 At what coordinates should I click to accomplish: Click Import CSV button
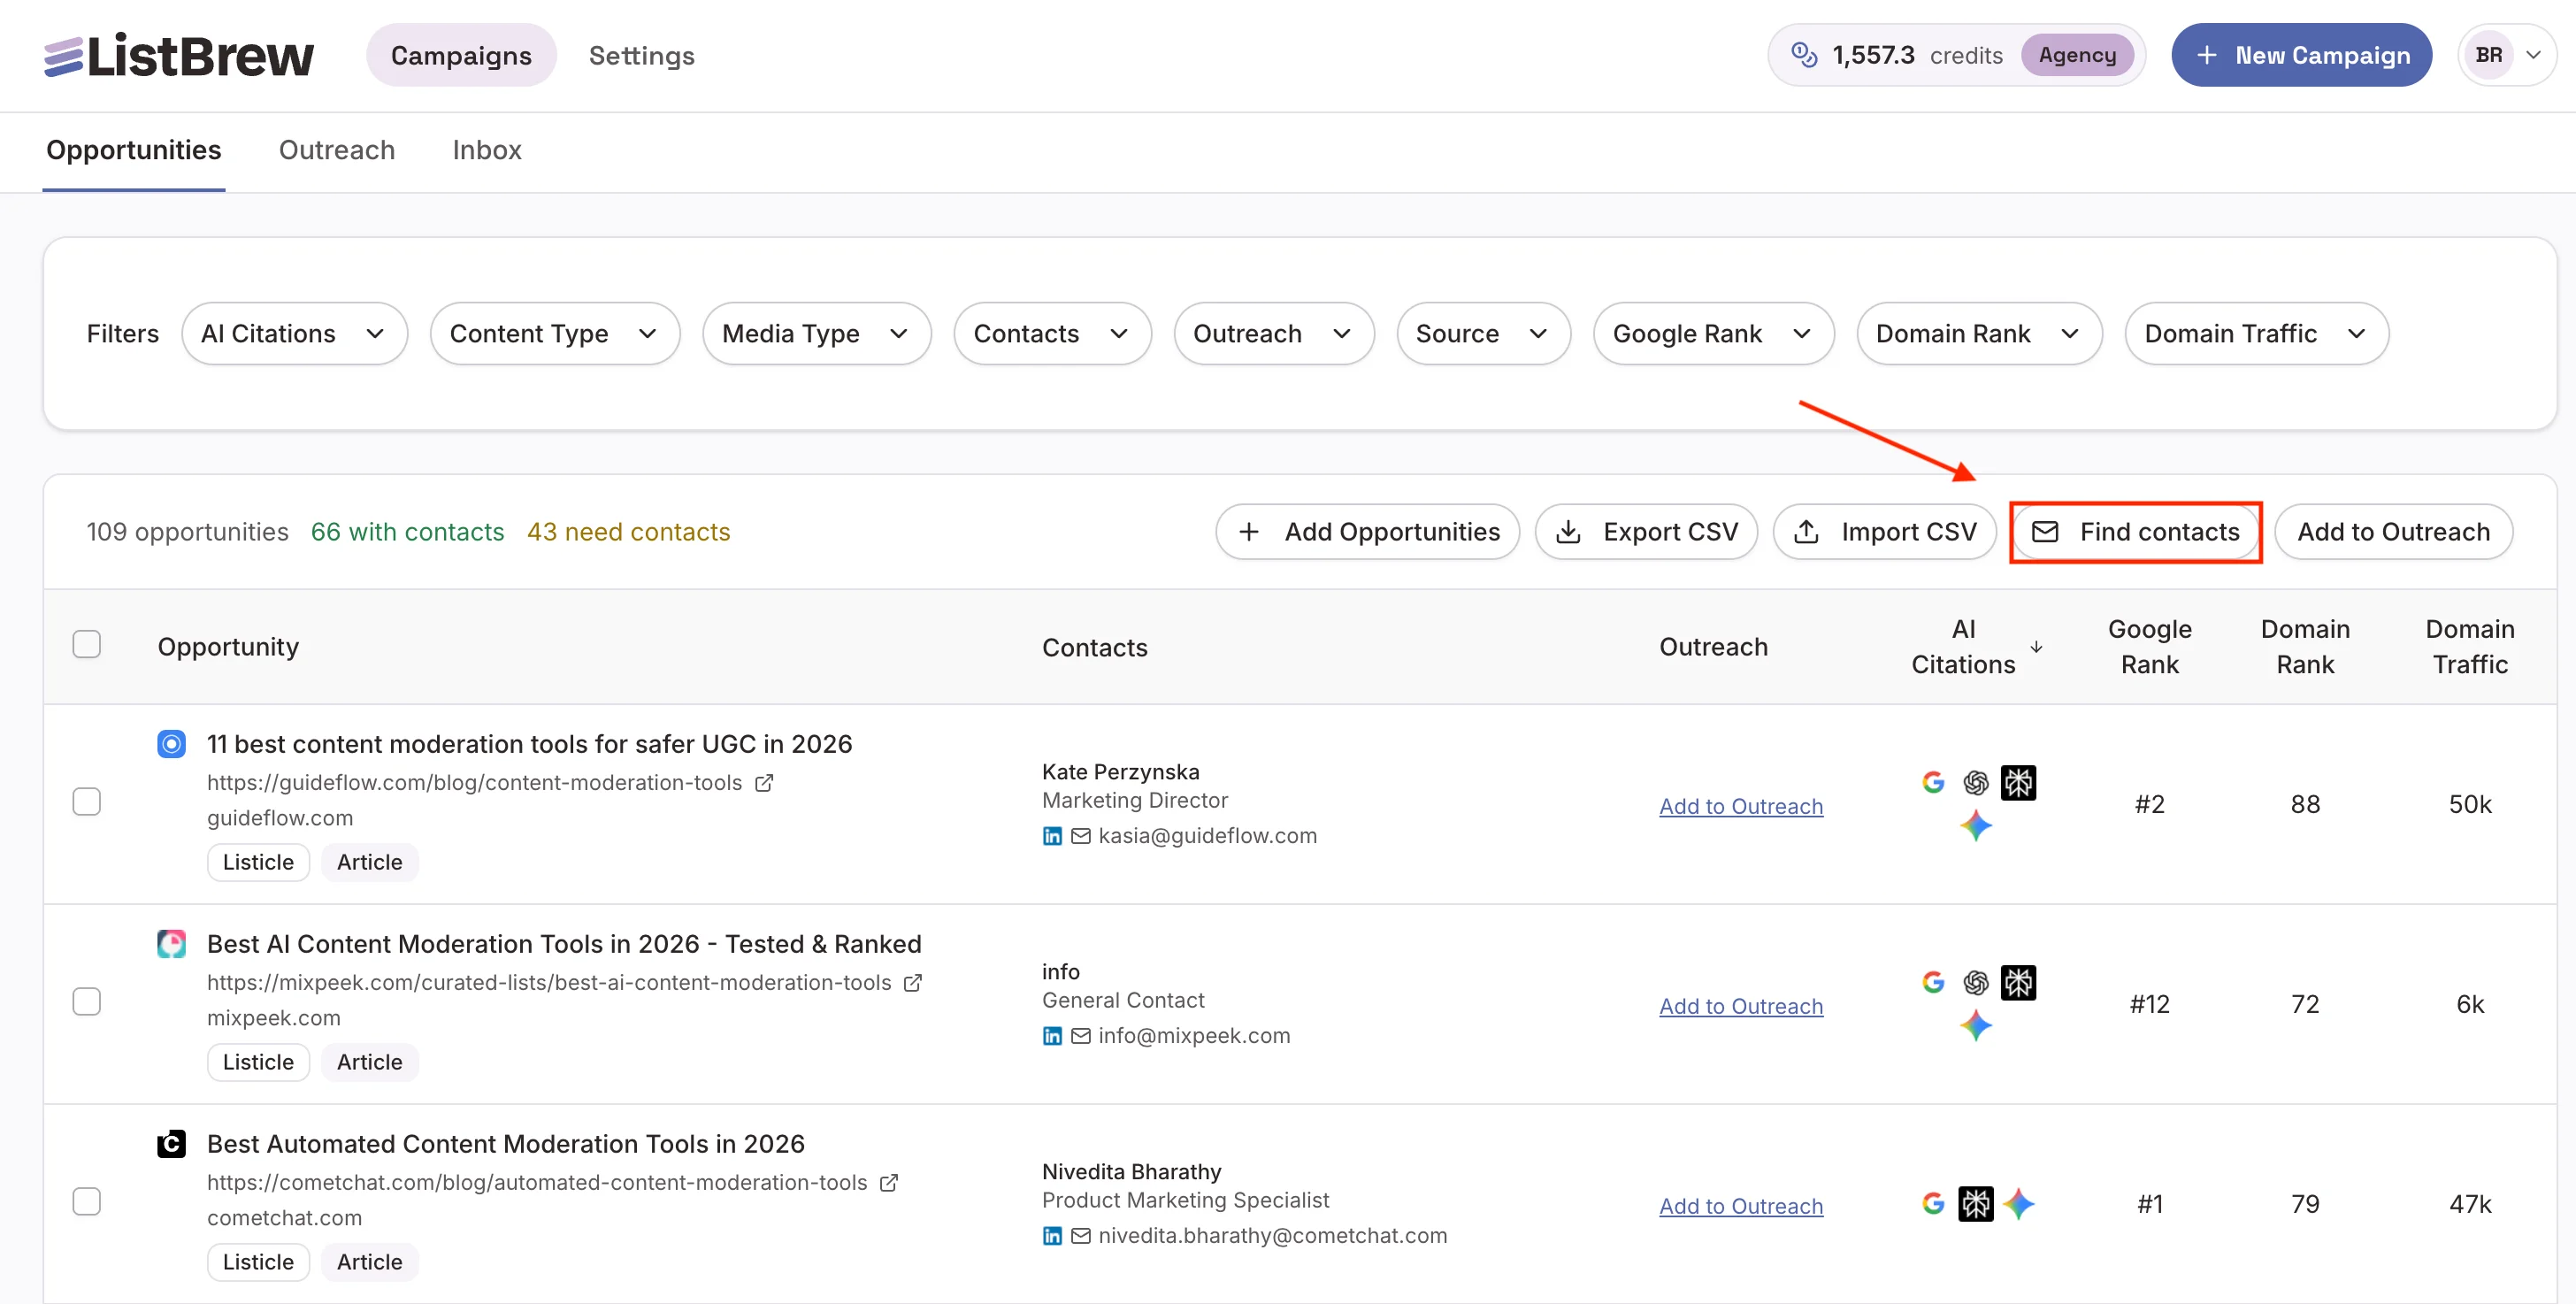pos(1884,532)
